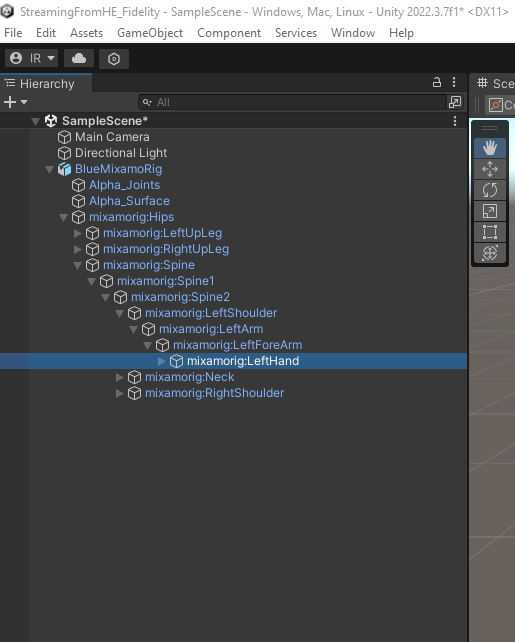Expand mixamorig:Neck

pos(120,377)
